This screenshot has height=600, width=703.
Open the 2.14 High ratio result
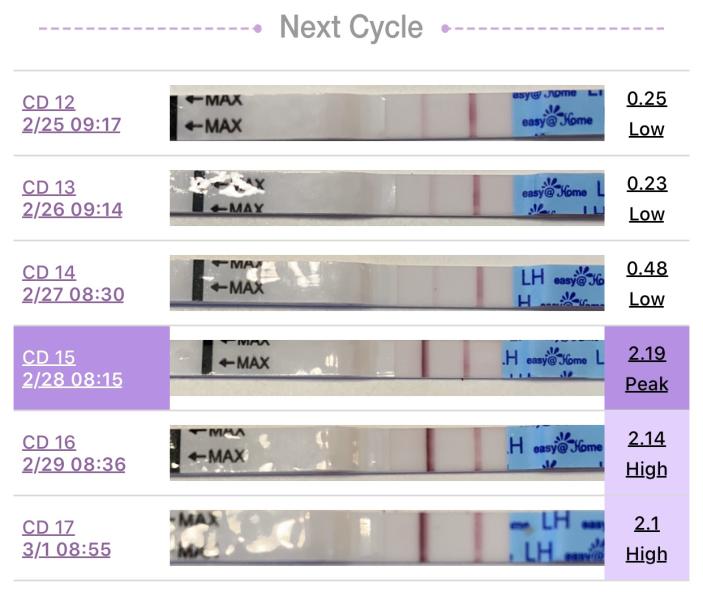click(647, 453)
